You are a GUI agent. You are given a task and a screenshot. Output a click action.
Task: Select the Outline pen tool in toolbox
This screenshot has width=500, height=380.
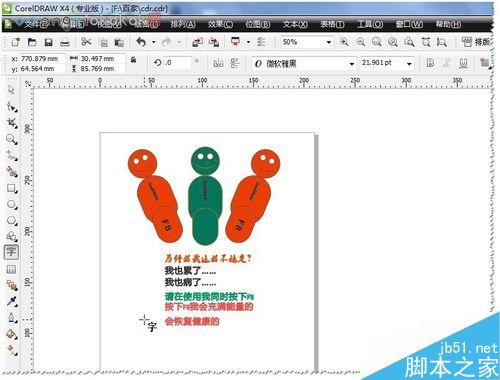click(12, 318)
